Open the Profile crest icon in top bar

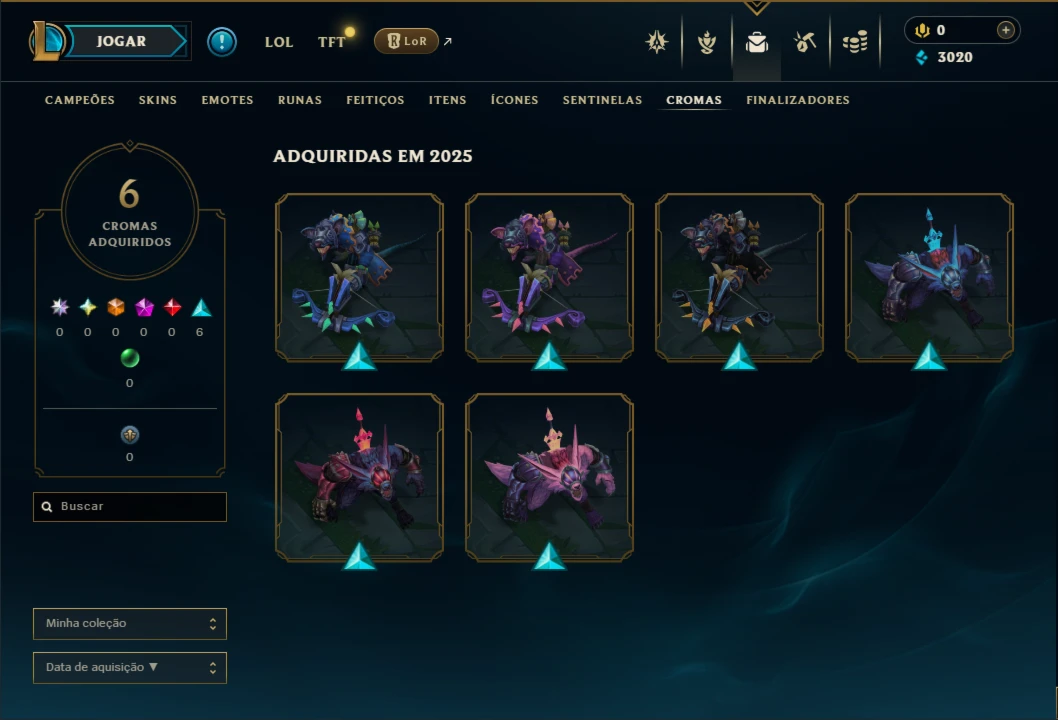657,43
